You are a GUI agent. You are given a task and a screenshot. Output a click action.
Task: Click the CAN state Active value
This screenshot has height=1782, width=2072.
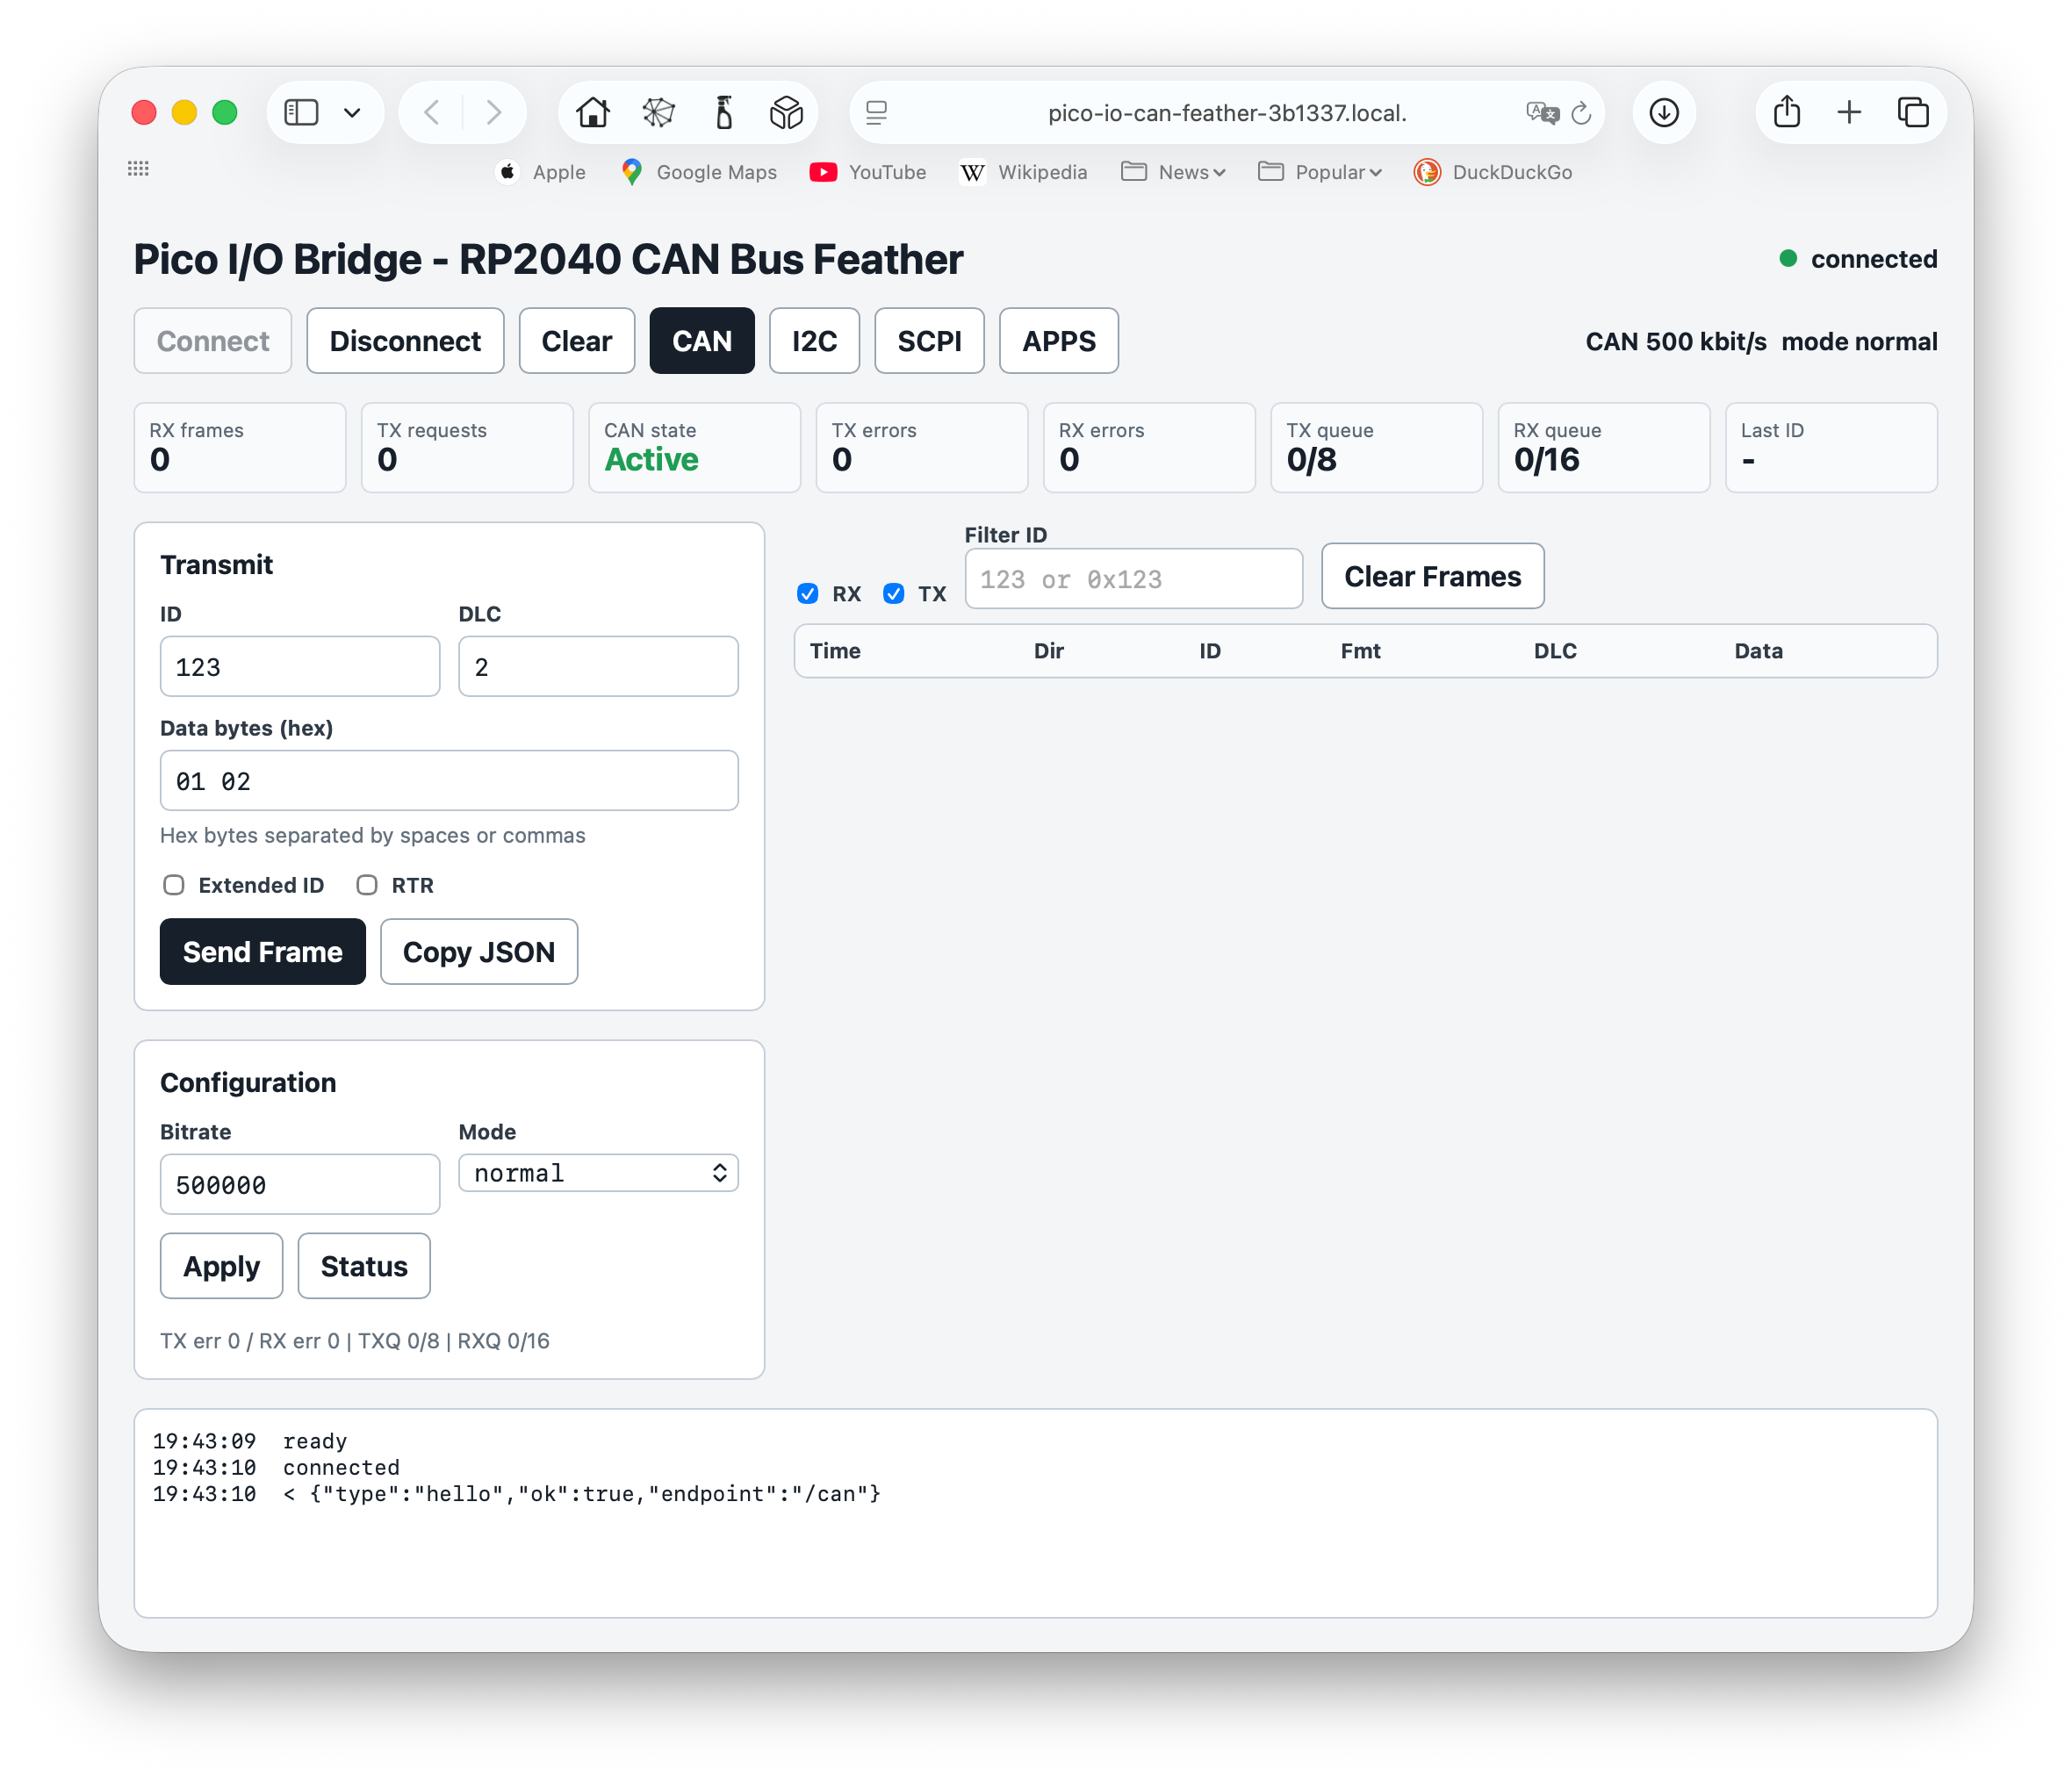click(652, 460)
